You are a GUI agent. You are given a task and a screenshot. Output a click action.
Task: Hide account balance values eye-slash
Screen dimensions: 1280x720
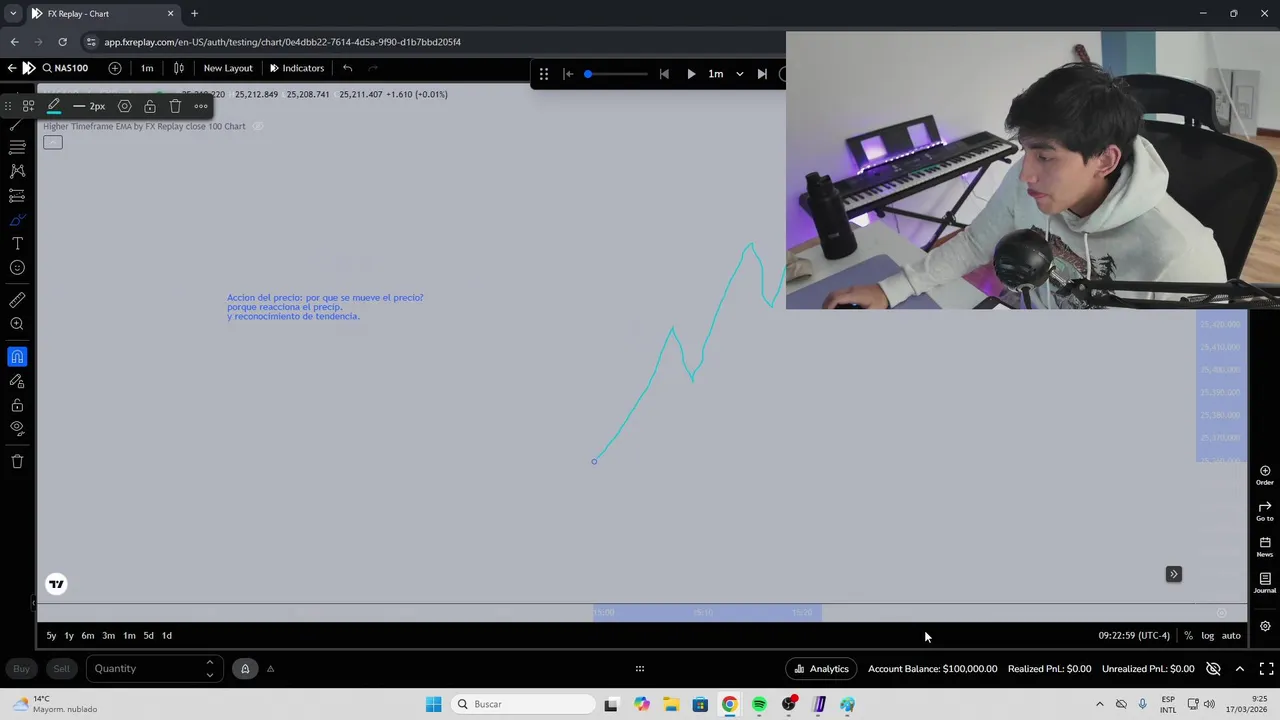[x=1213, y=668]
